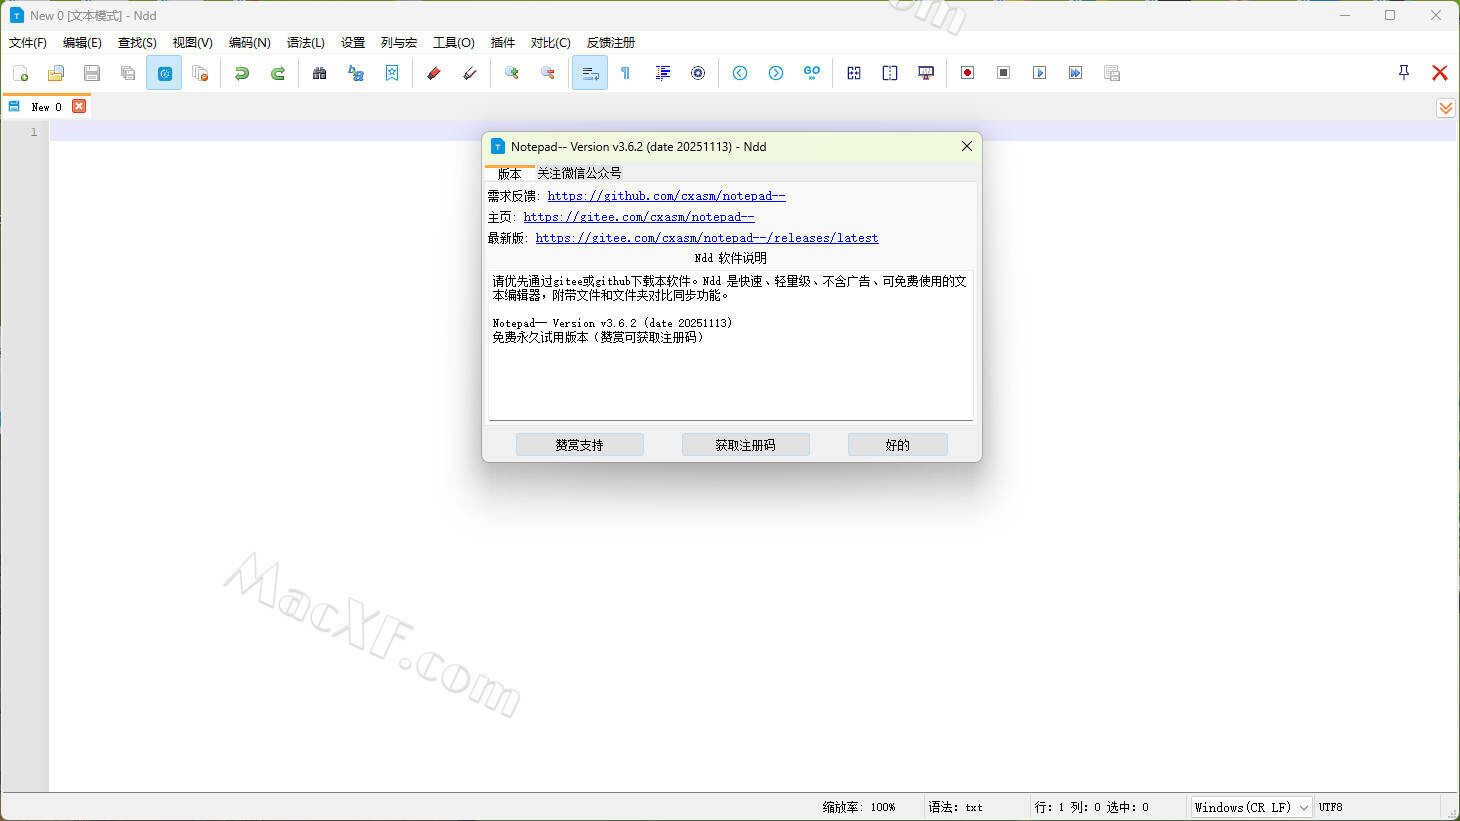
Task: Toggle word wrap in the toolbar
Action: coord(590,73)
